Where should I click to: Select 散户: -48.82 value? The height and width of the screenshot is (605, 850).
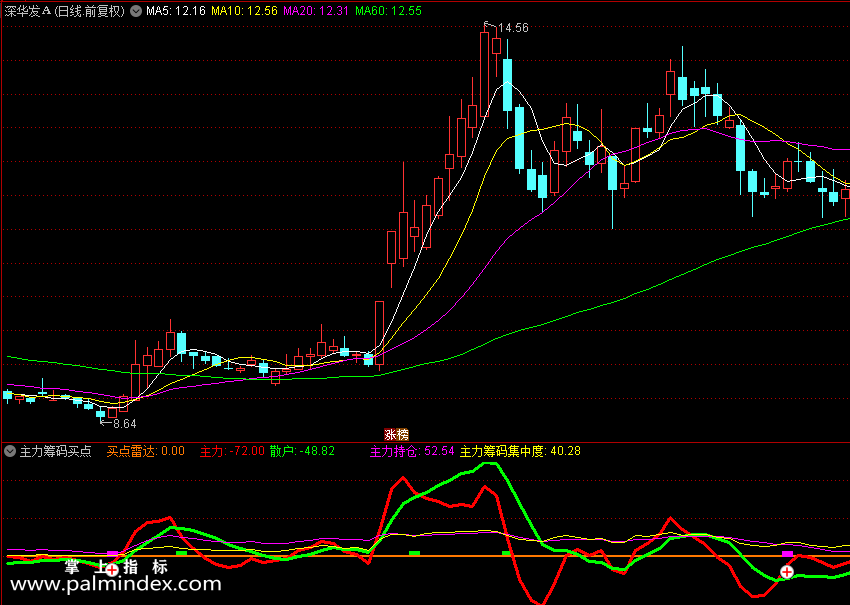302,451
